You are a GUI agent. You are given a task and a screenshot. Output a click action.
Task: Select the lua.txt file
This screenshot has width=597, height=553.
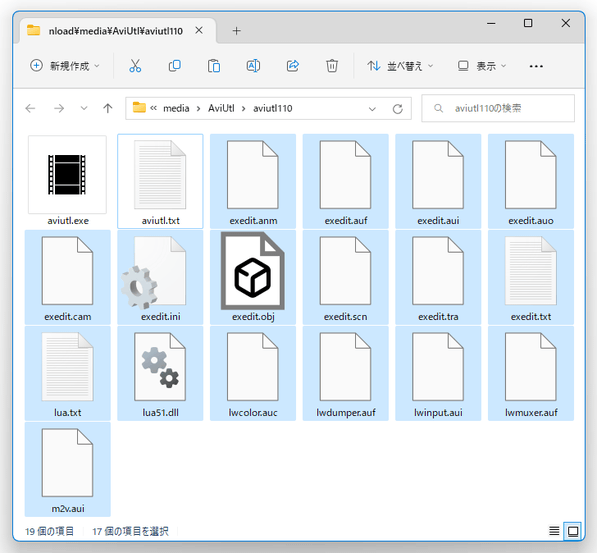(67, 373)
